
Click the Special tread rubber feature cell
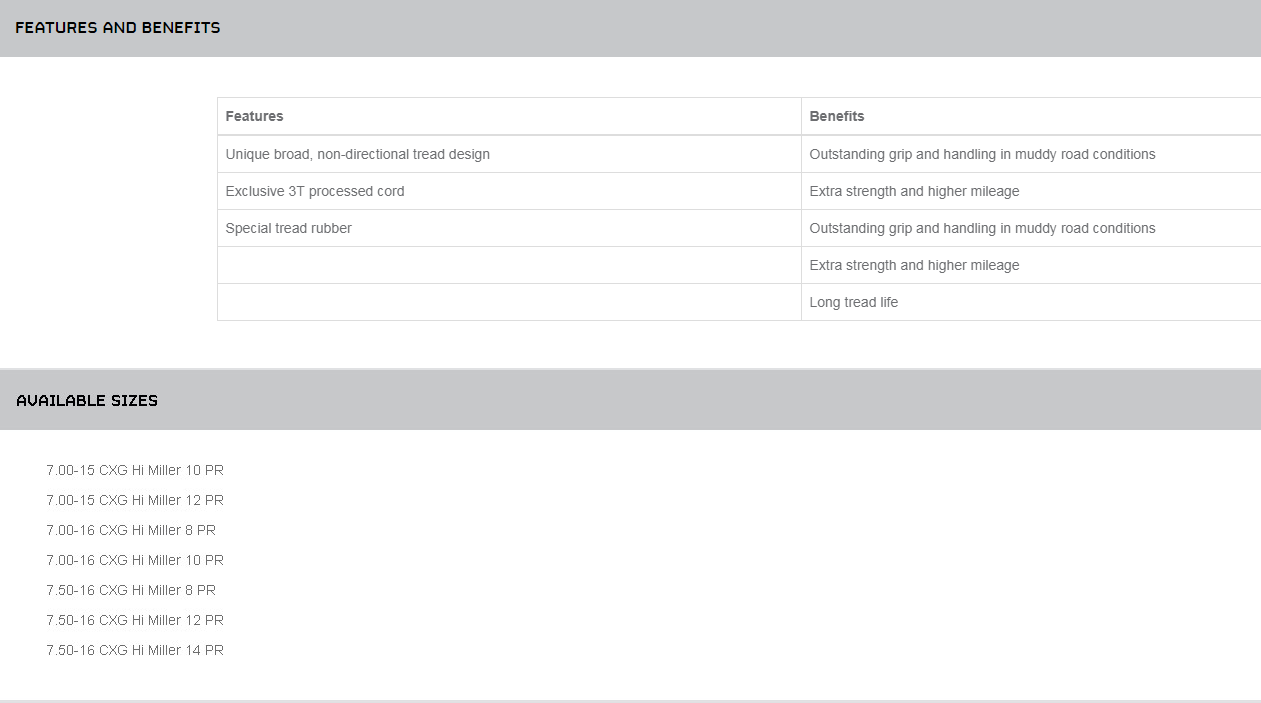289,228
